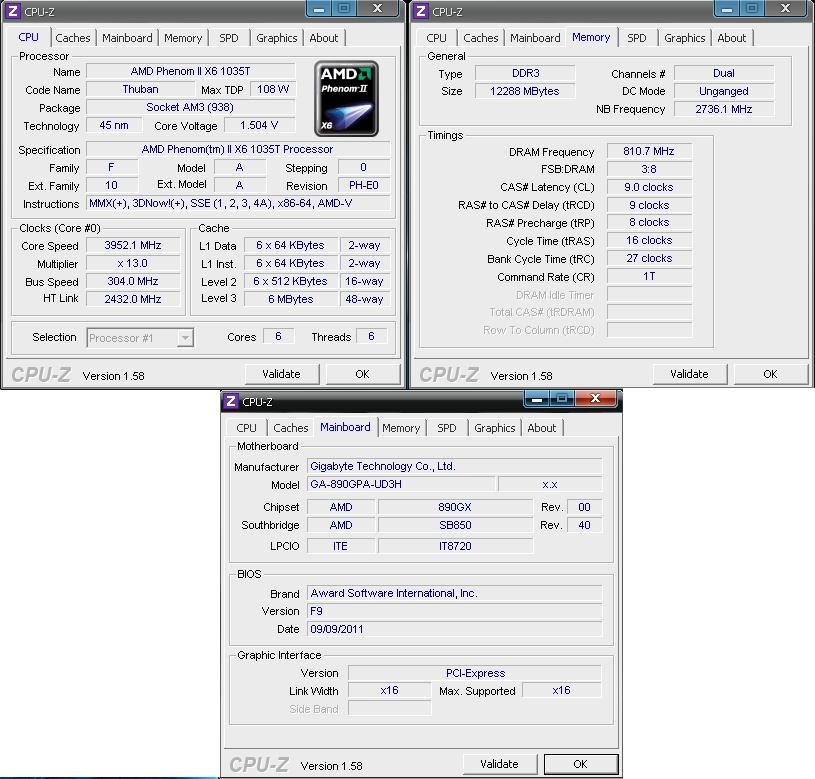Switch to Caches tab in the Memory window
Screen dimensions: 815x779
(x=481, y=38)
